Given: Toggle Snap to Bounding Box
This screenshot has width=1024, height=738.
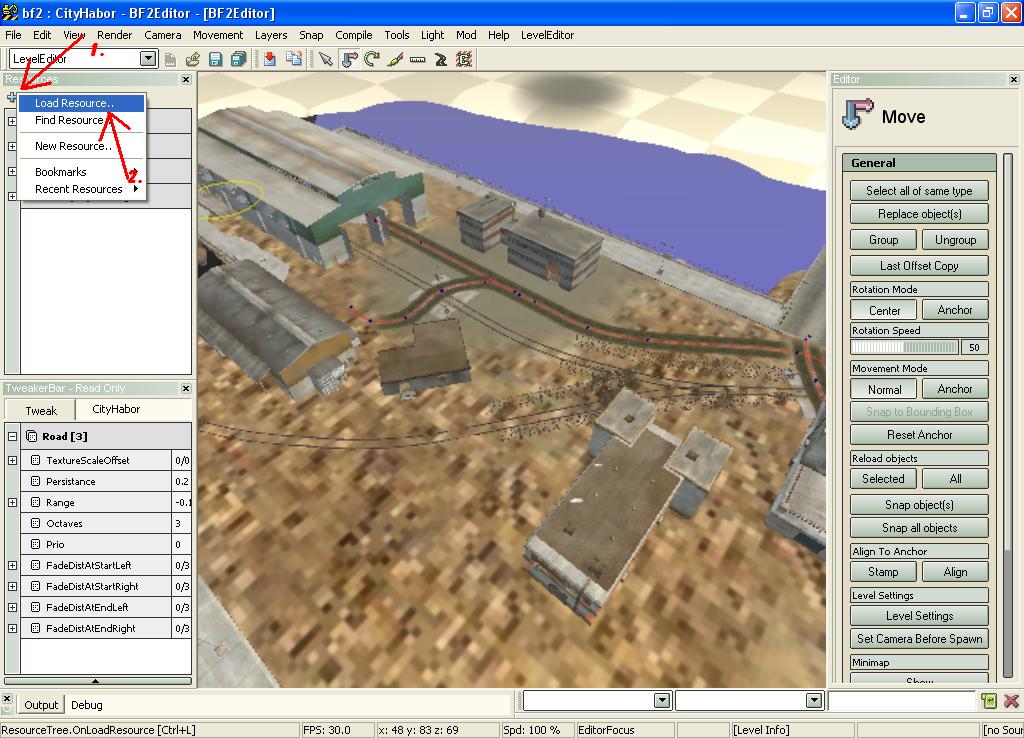Looking at the screenshot, I should pyautogui.click(x=919, y=412).
